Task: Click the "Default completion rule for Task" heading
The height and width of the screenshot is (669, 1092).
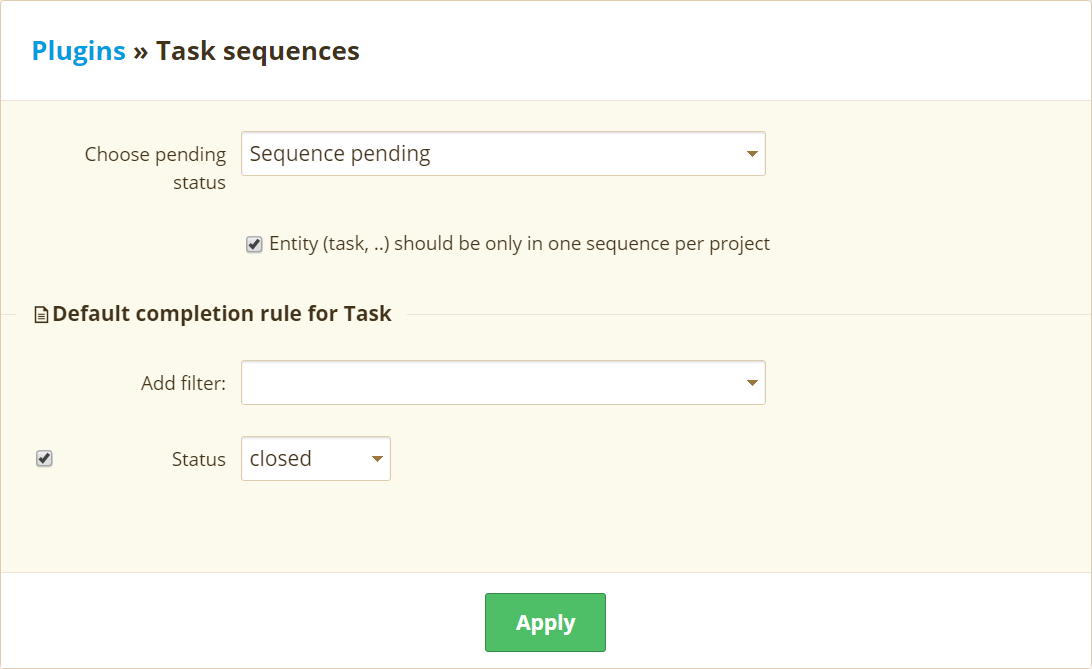Action: (x=222, y=314)
